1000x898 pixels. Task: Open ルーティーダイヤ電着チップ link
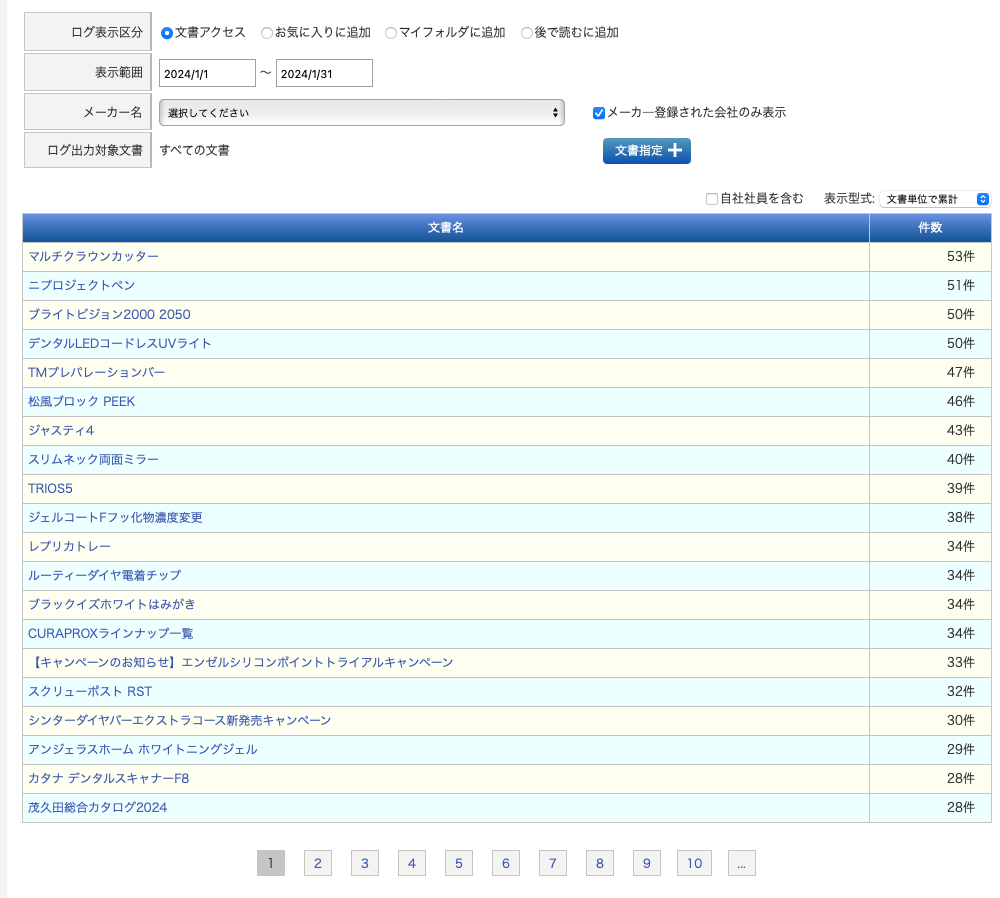pyautogui.click(x=105, y=575)
